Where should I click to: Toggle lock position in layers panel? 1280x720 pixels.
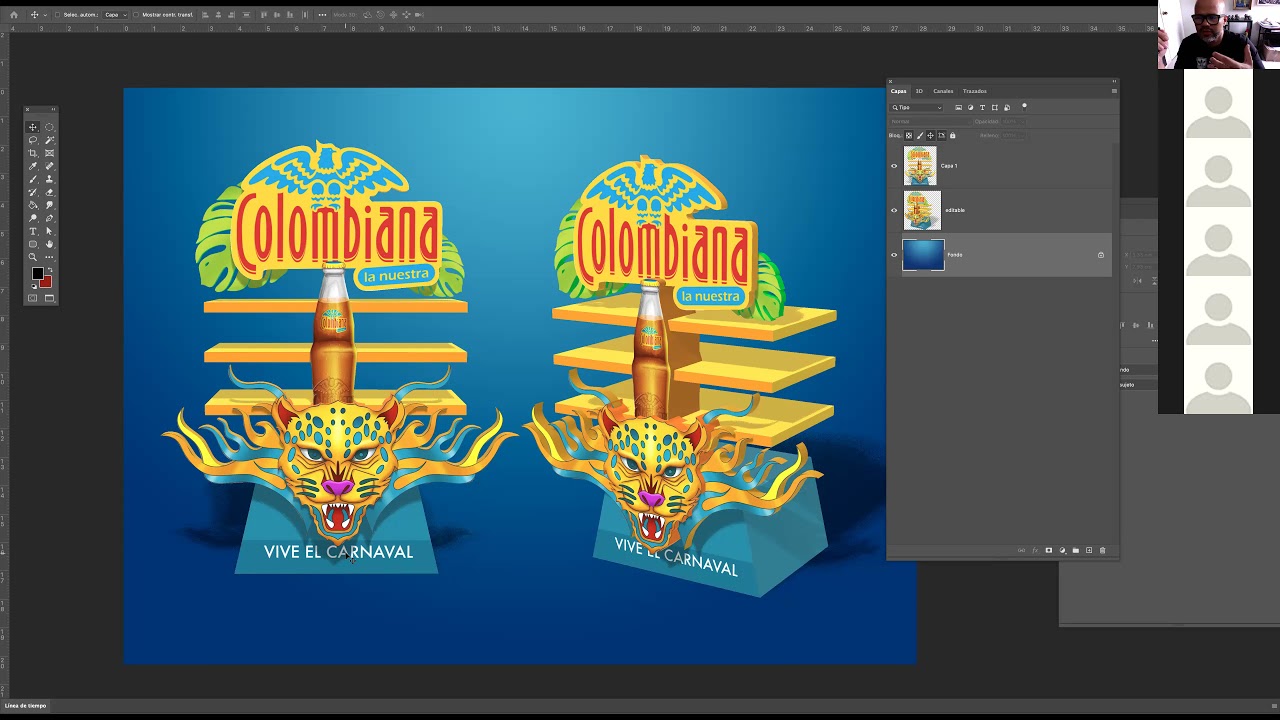[x=930, y=135]
